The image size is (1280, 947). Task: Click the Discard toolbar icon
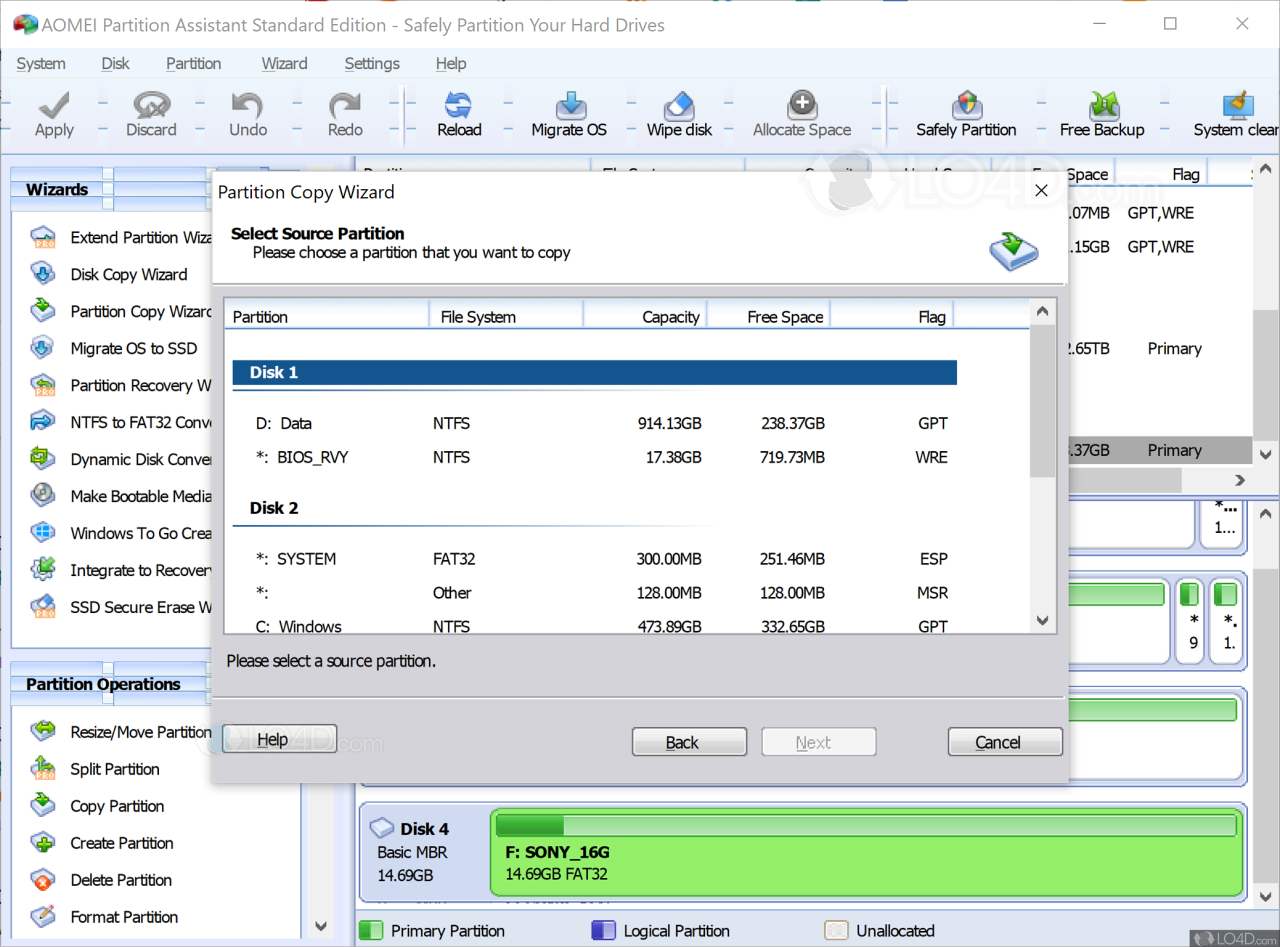[151, 114]
